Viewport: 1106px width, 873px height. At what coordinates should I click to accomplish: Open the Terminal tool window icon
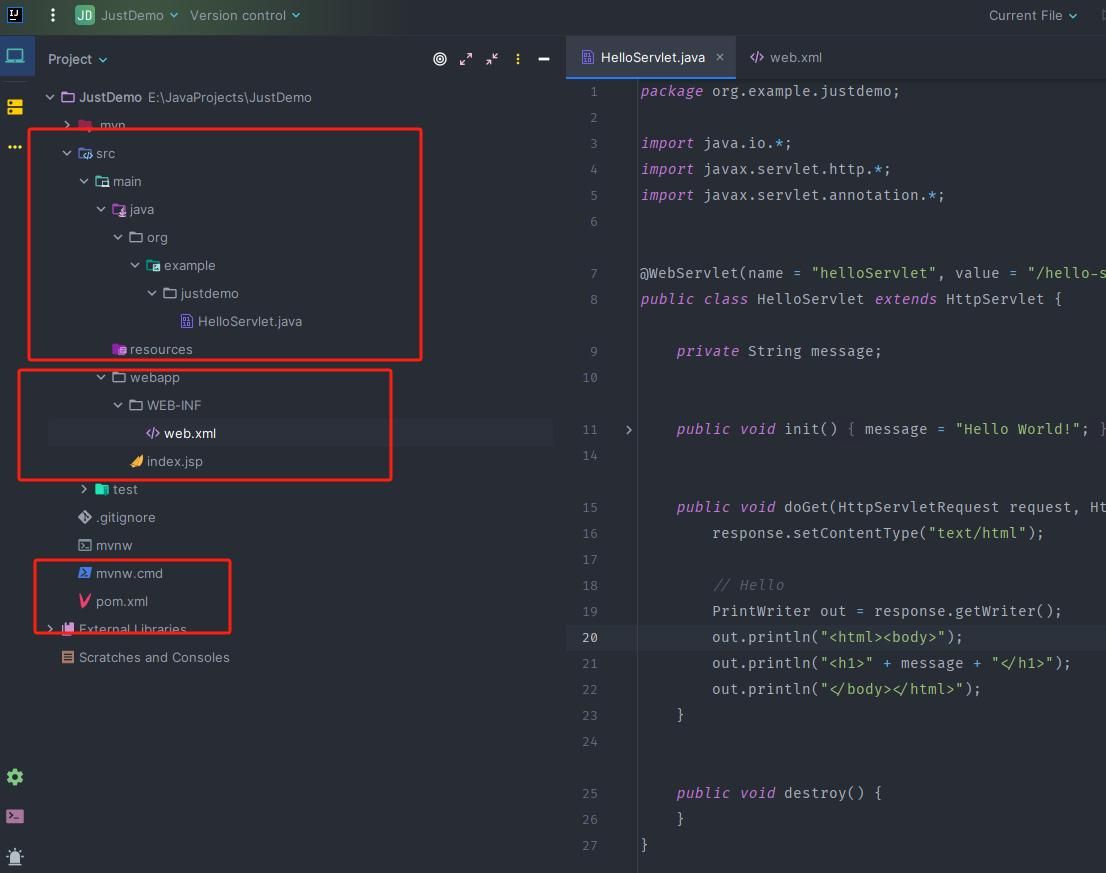click(x=15, y=816)
